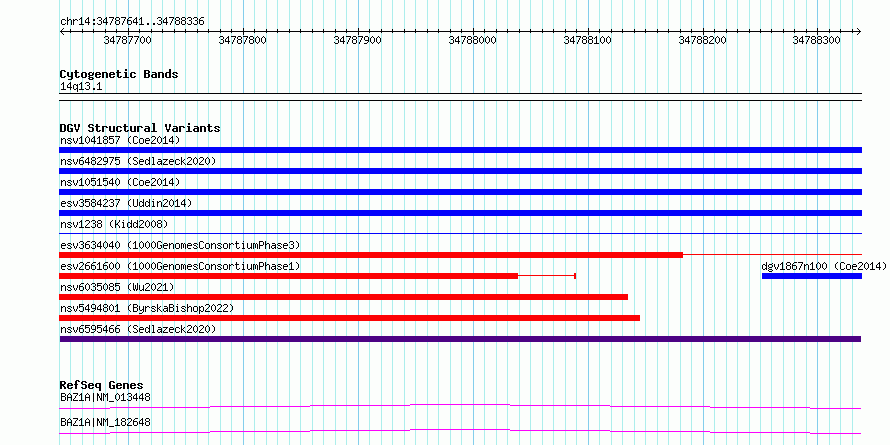
Task: Open variant label nsv6482975 (Sedlazeck2020)
Action: [x=138, y=161]
